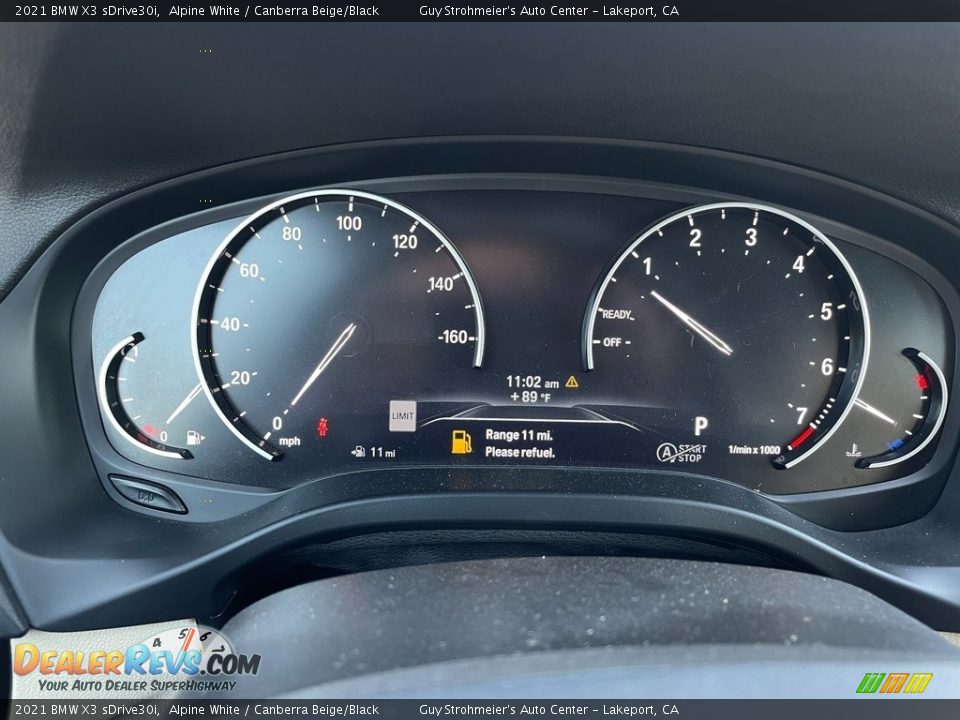Viewport: 960px width, 720px height.
Task: Click the red redline zone on tachometer
Action: (801, 438)
